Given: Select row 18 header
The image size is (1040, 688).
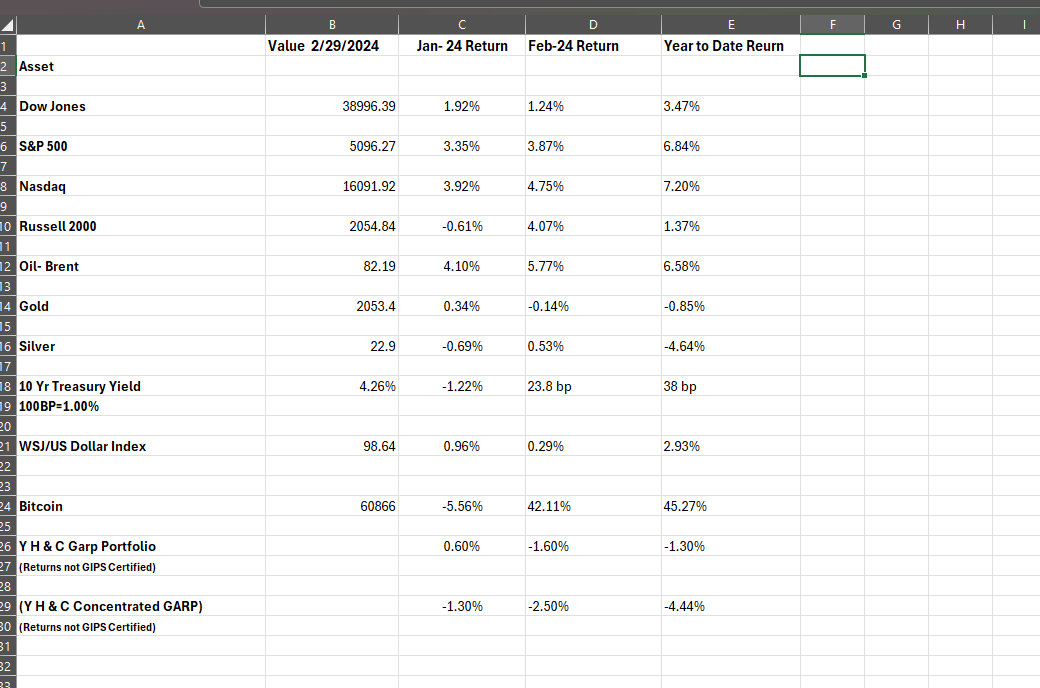Looking at the screenshot, I should pyautogui.click(x=8, y=386).
